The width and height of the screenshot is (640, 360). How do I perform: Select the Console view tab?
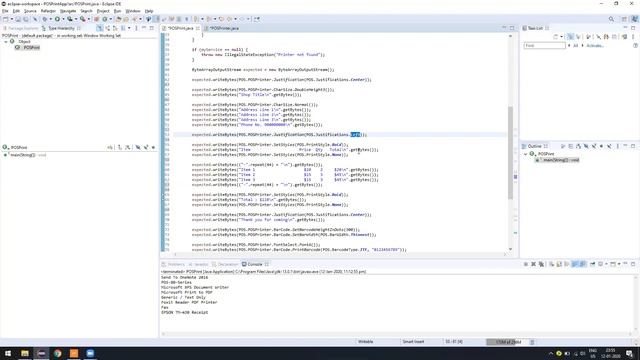(x=254, y=264)
